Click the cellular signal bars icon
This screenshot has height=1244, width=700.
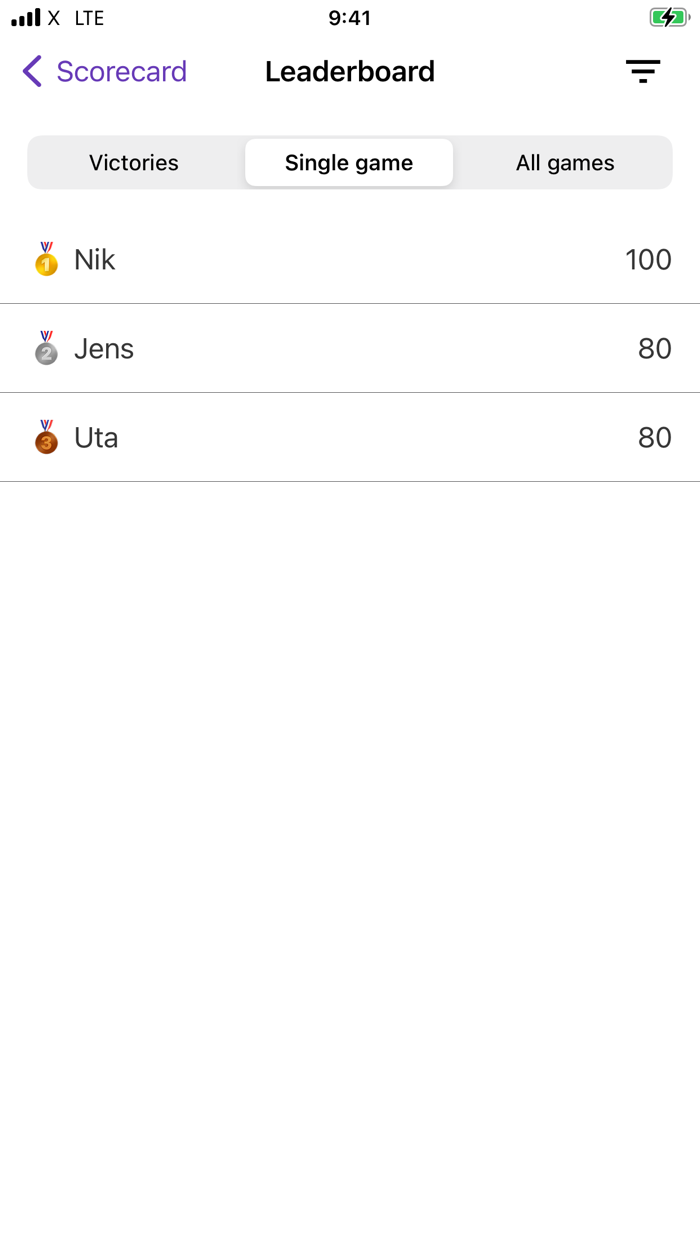[25, 16]
